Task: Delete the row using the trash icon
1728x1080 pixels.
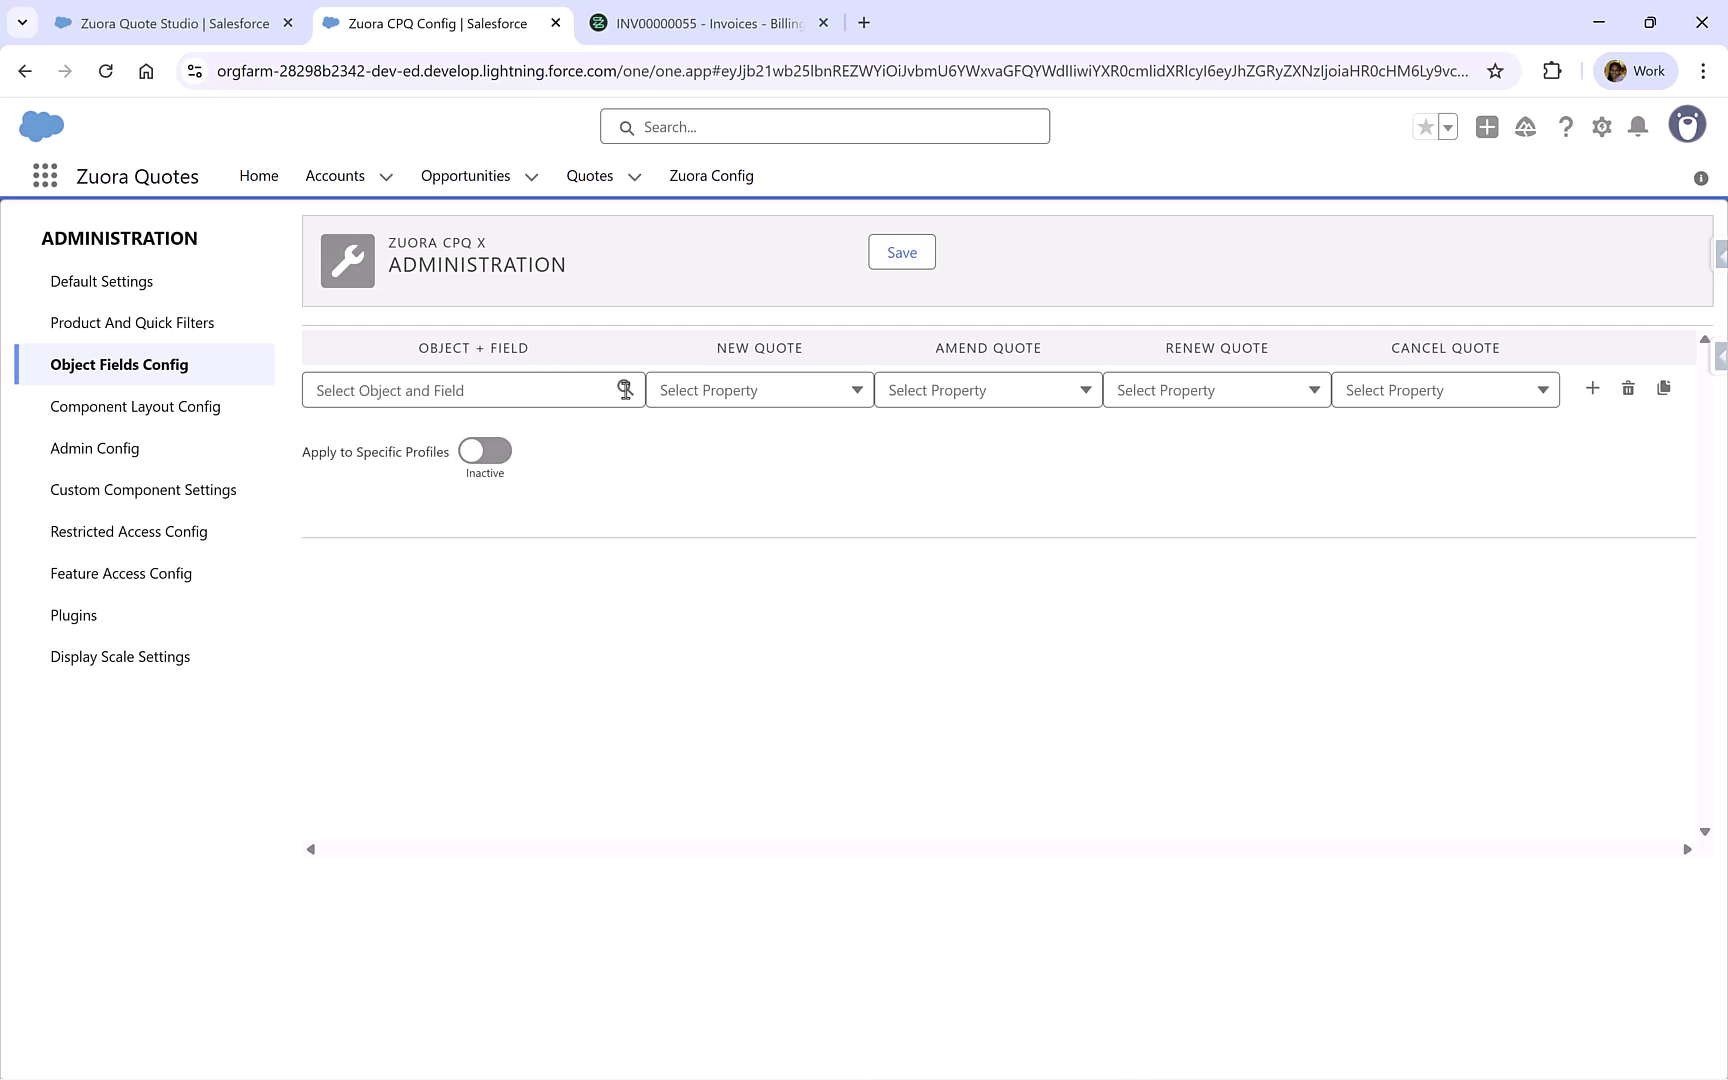Action: (1628, 388)
